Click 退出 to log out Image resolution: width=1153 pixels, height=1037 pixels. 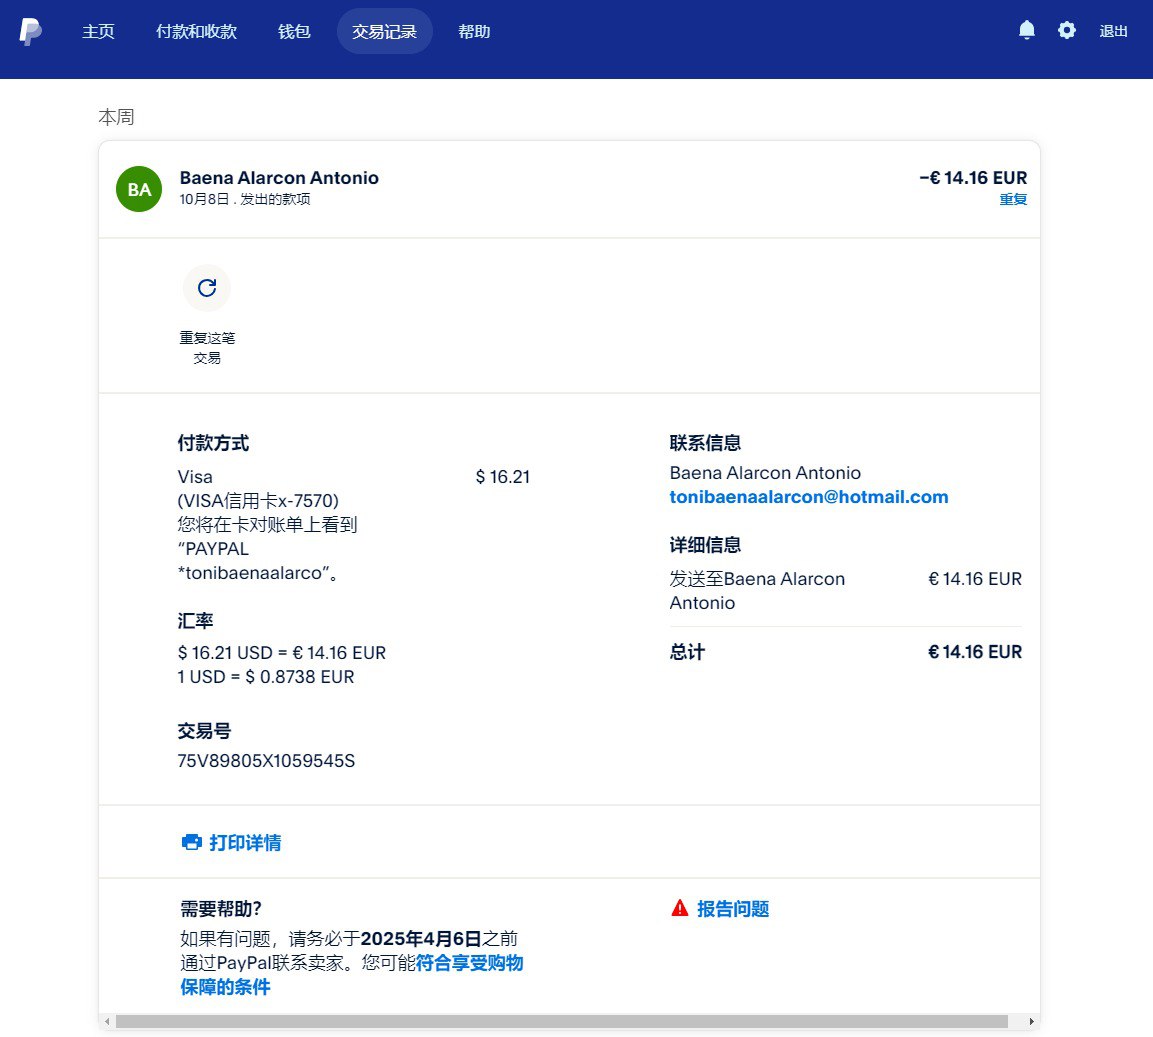tap(1113, 31)
